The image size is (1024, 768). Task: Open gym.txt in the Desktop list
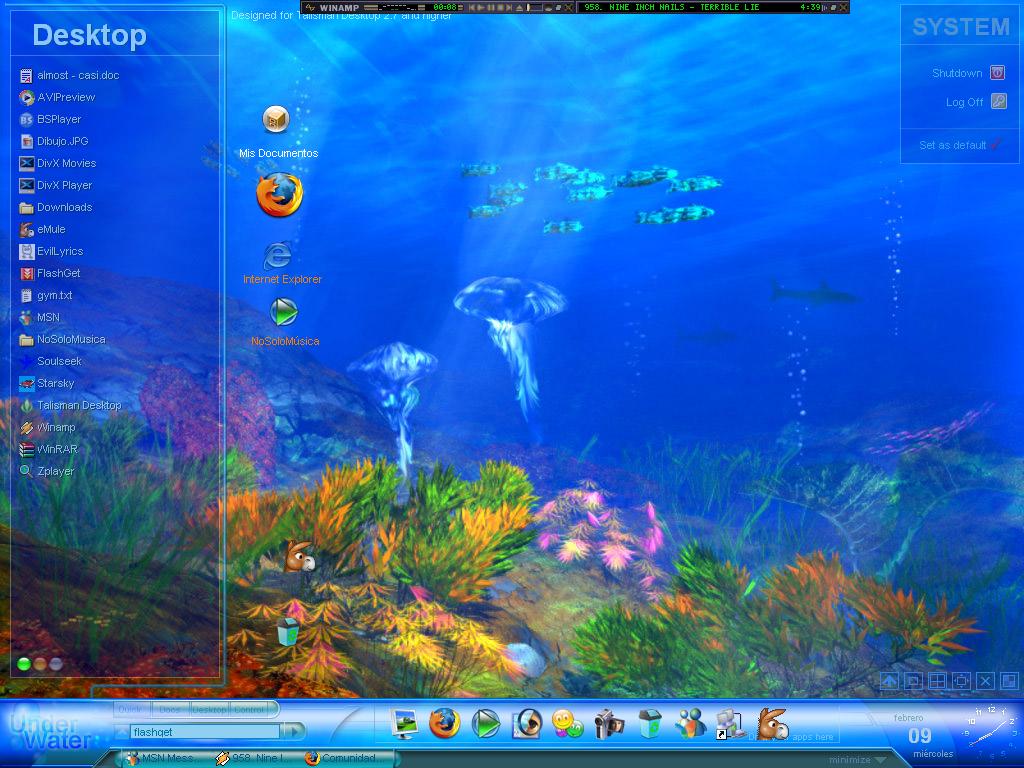46,295
